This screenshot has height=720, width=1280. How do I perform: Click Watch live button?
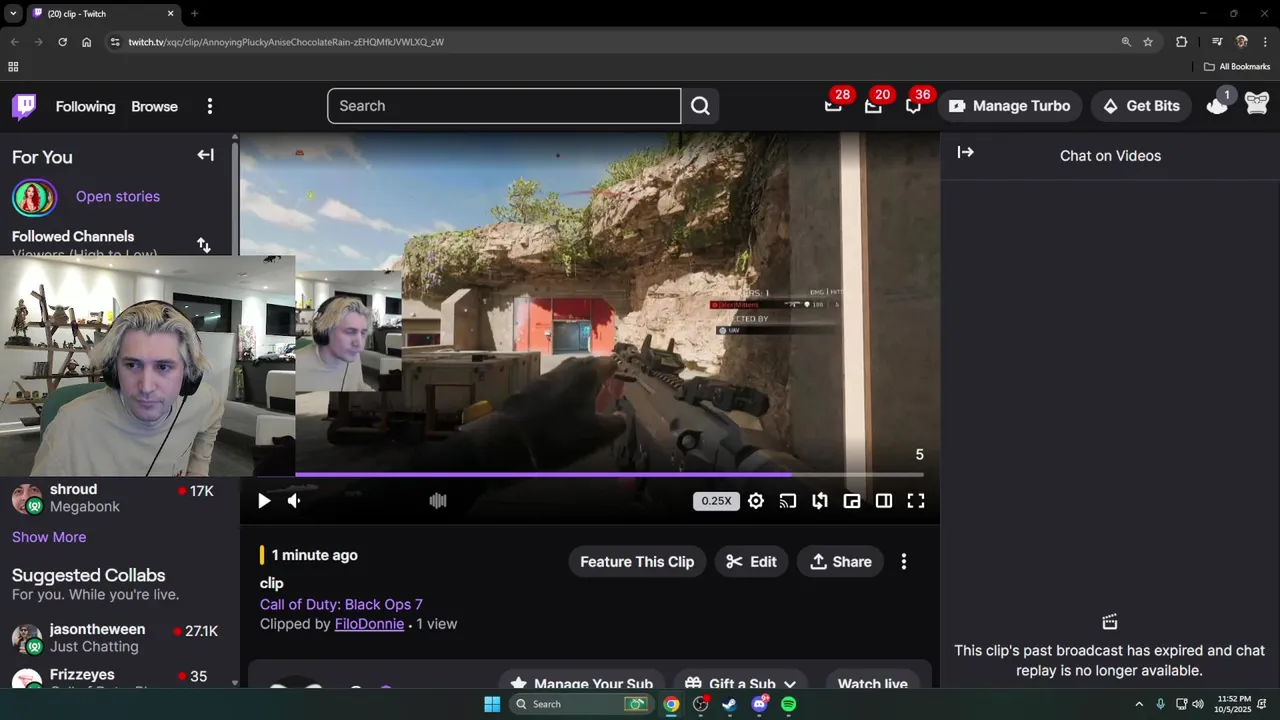(873, 684)
